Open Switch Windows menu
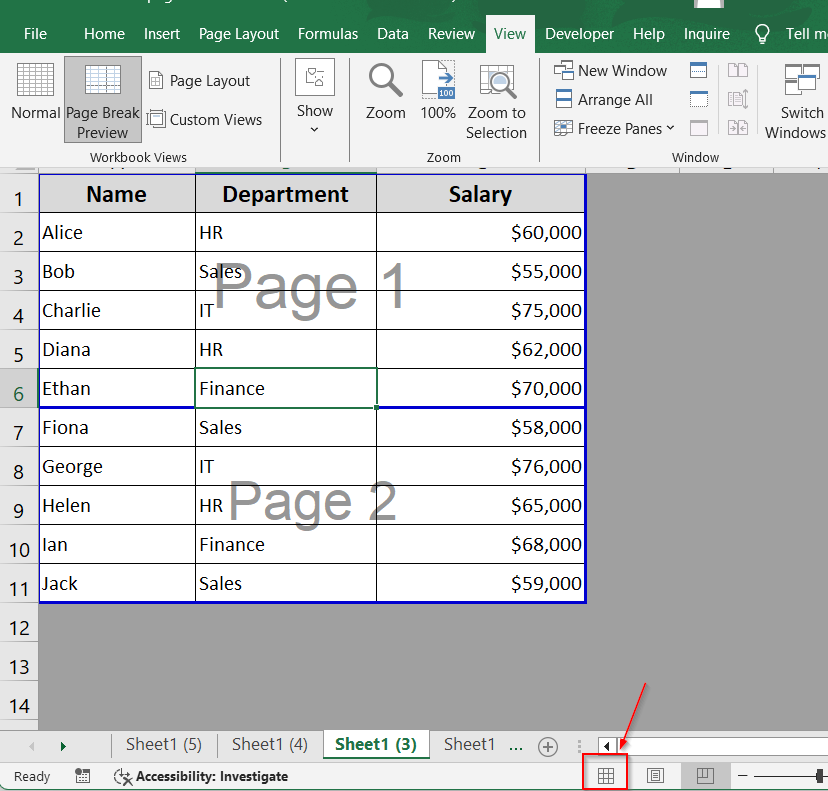 (797, 100)
